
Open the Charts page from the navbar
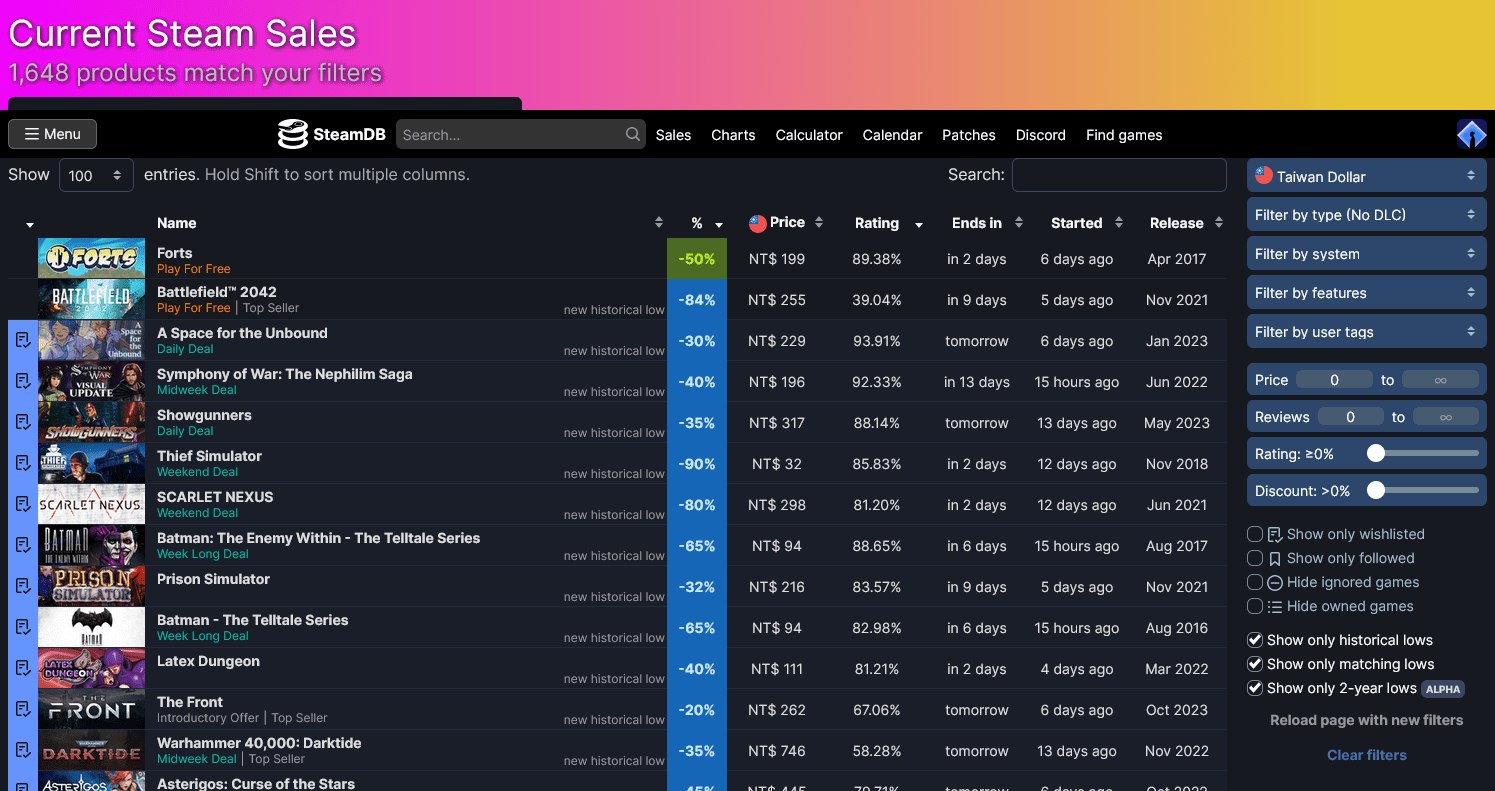coord(733,134)
